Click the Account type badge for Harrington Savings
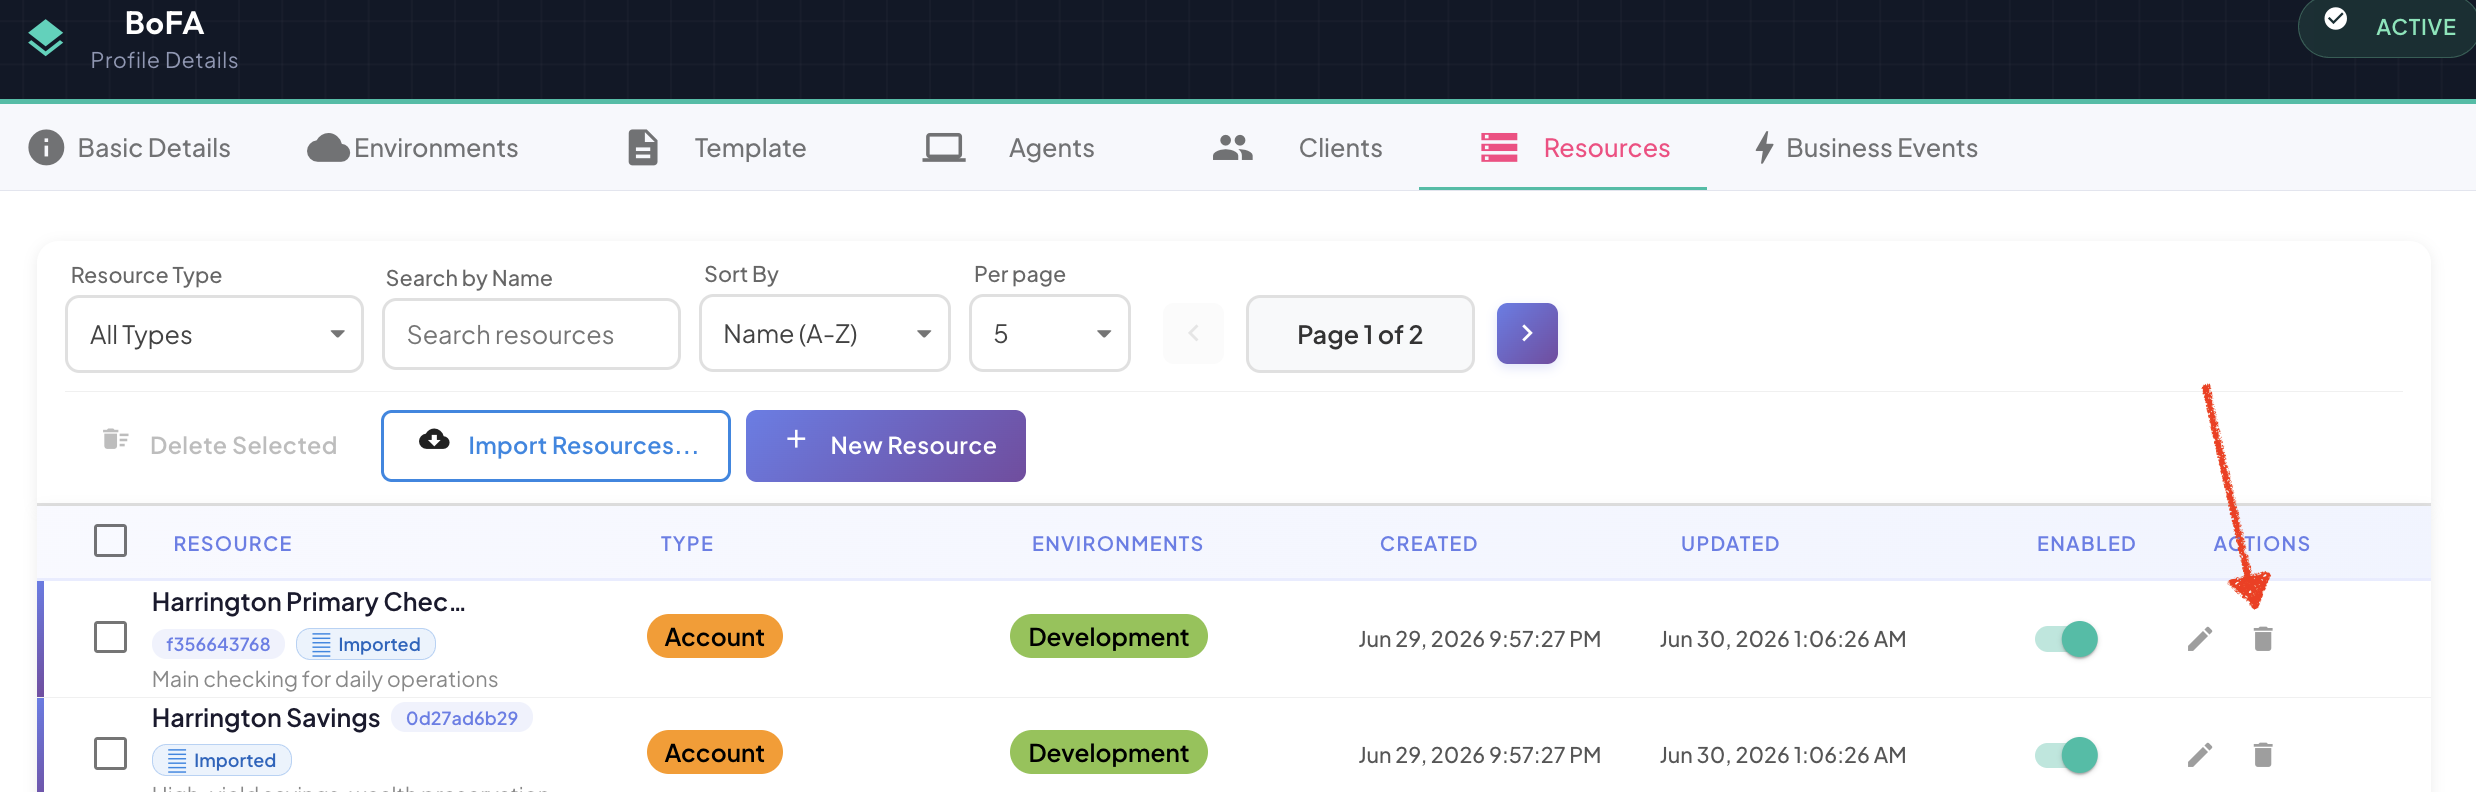Screen dimensions: 2476x792 (715, 752)
